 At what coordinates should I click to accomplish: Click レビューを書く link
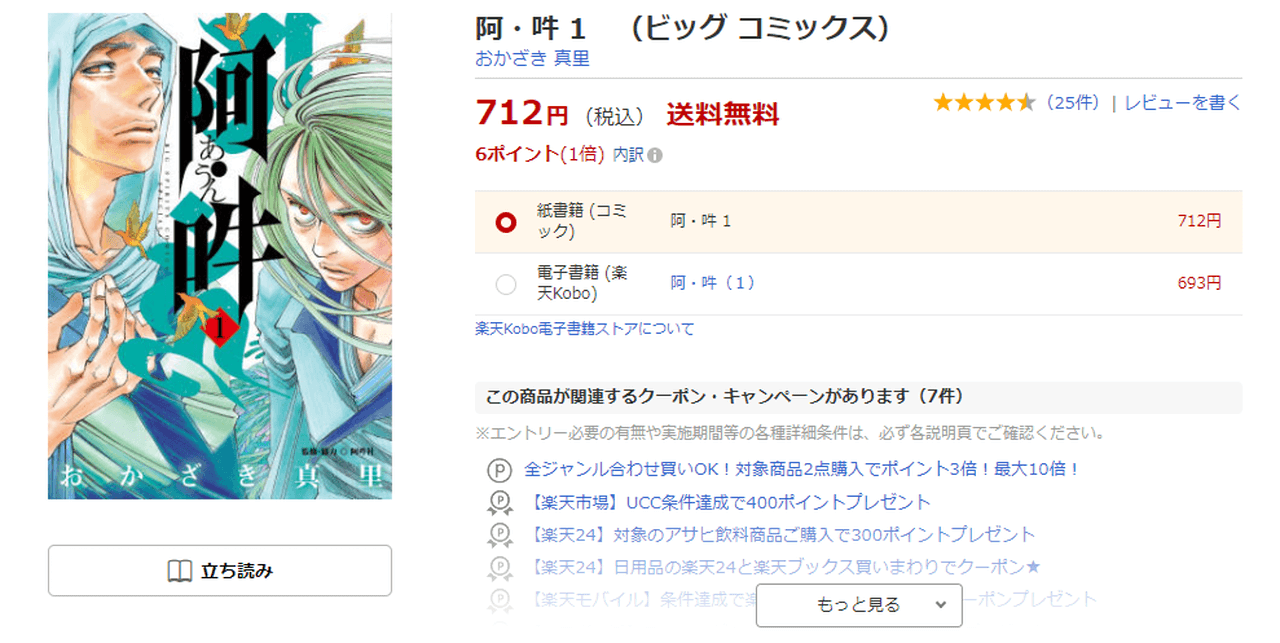point(1183,102)
